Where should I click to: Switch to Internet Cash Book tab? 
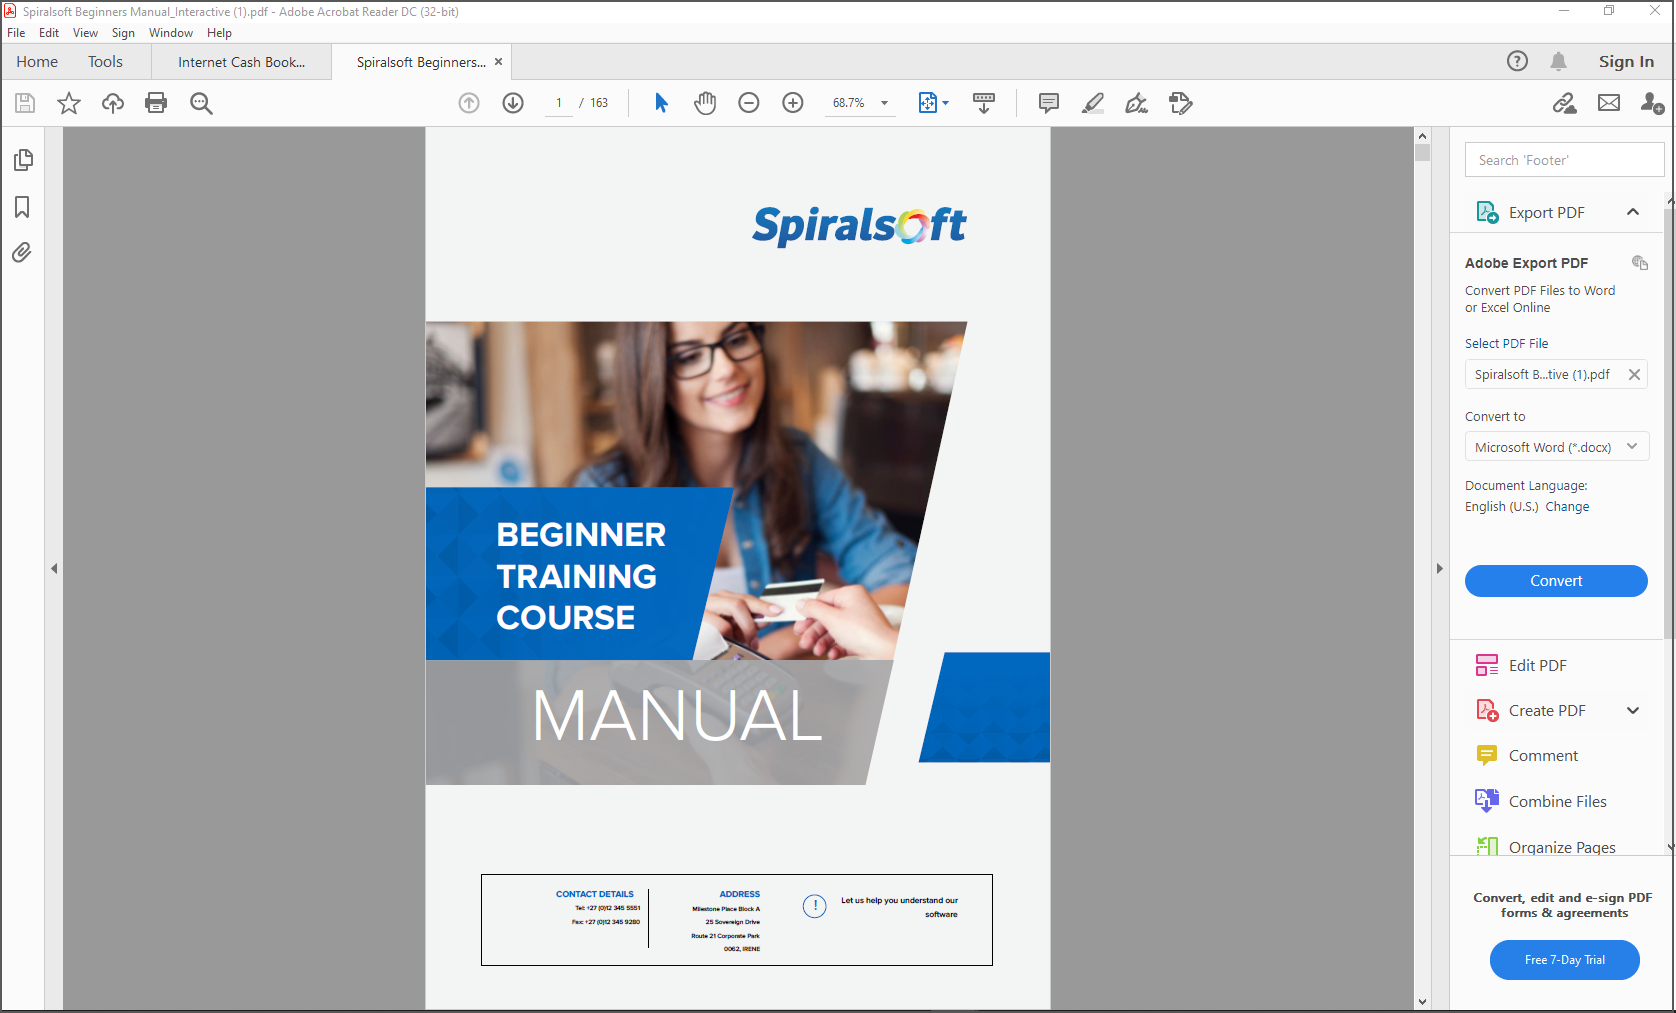(242, 62)
